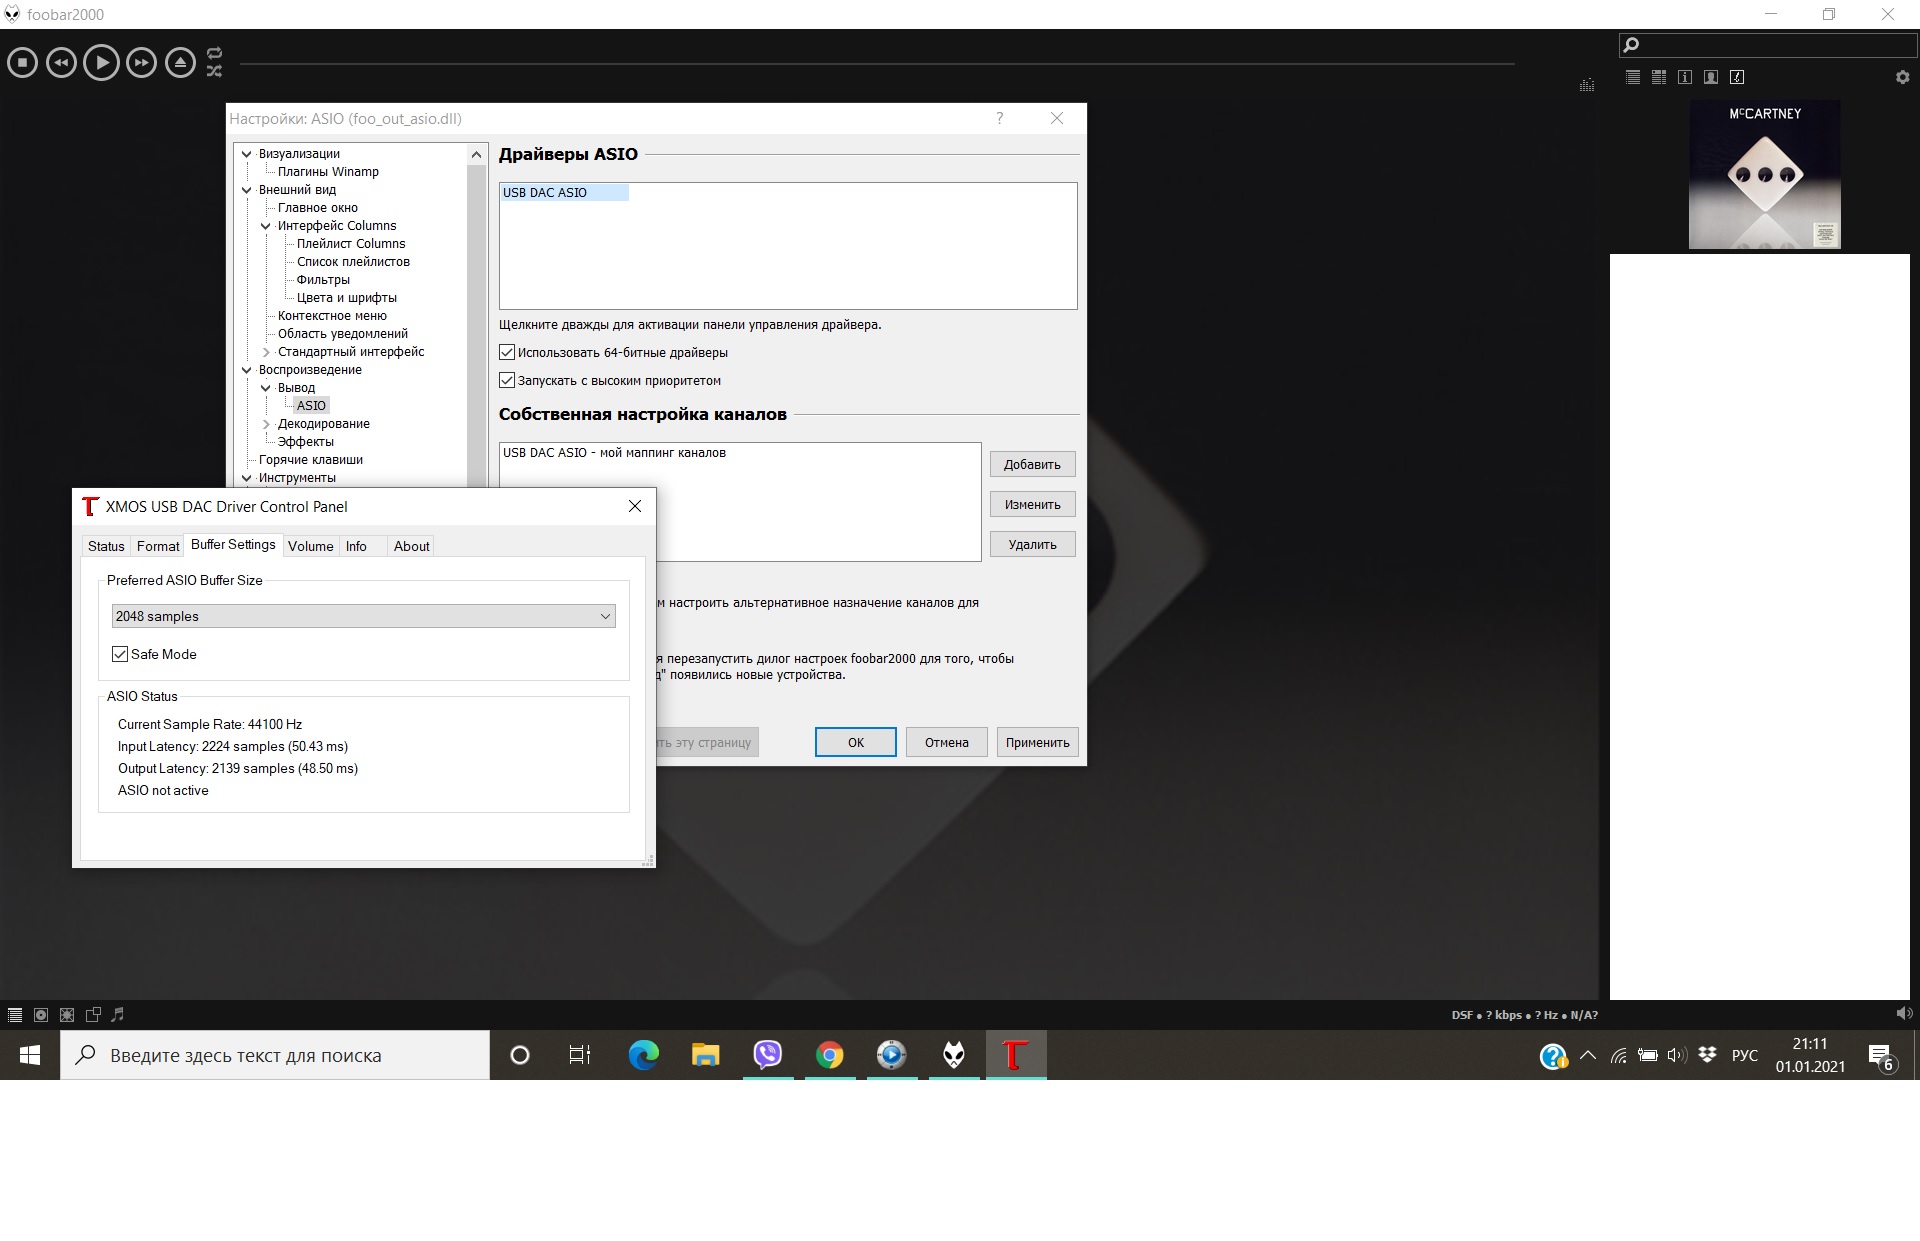Open the Preferred ASIO Buffer Size dropdown

point(363,616)
